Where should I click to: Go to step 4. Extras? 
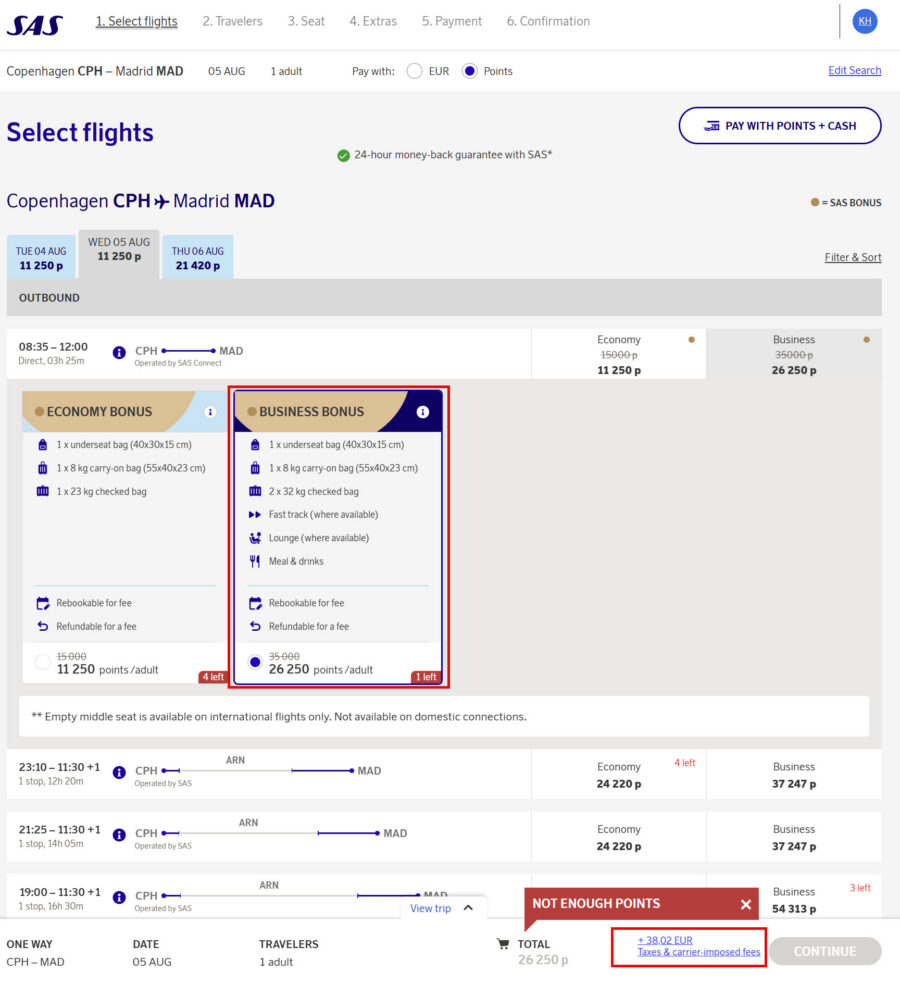373,21
